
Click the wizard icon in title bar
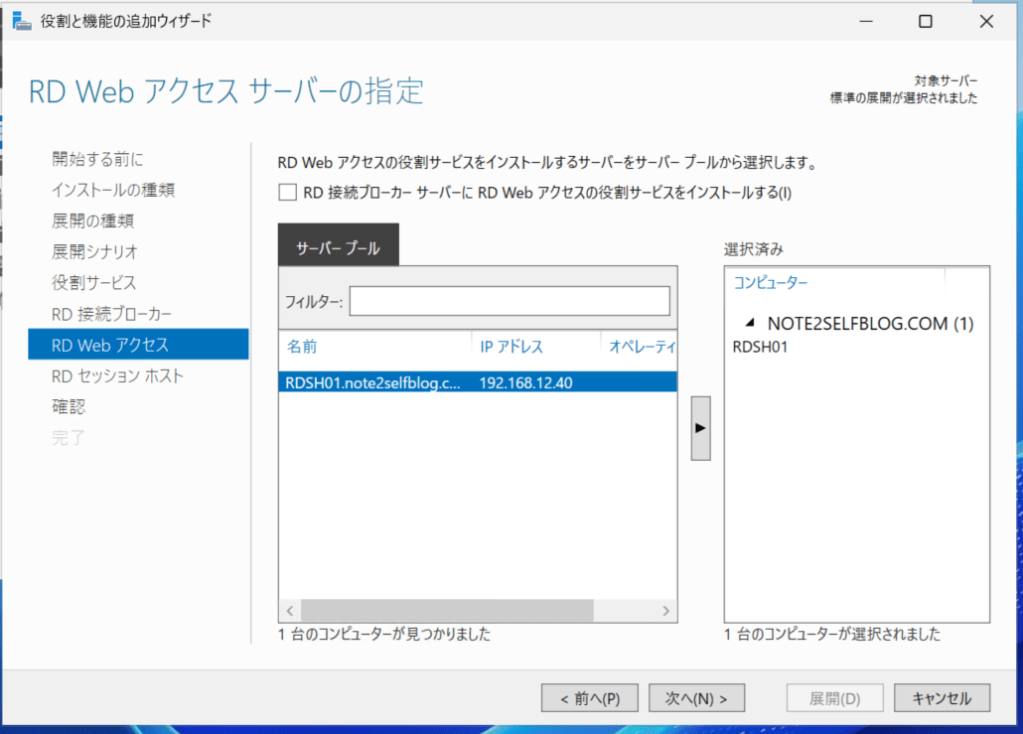click(19, 21)
